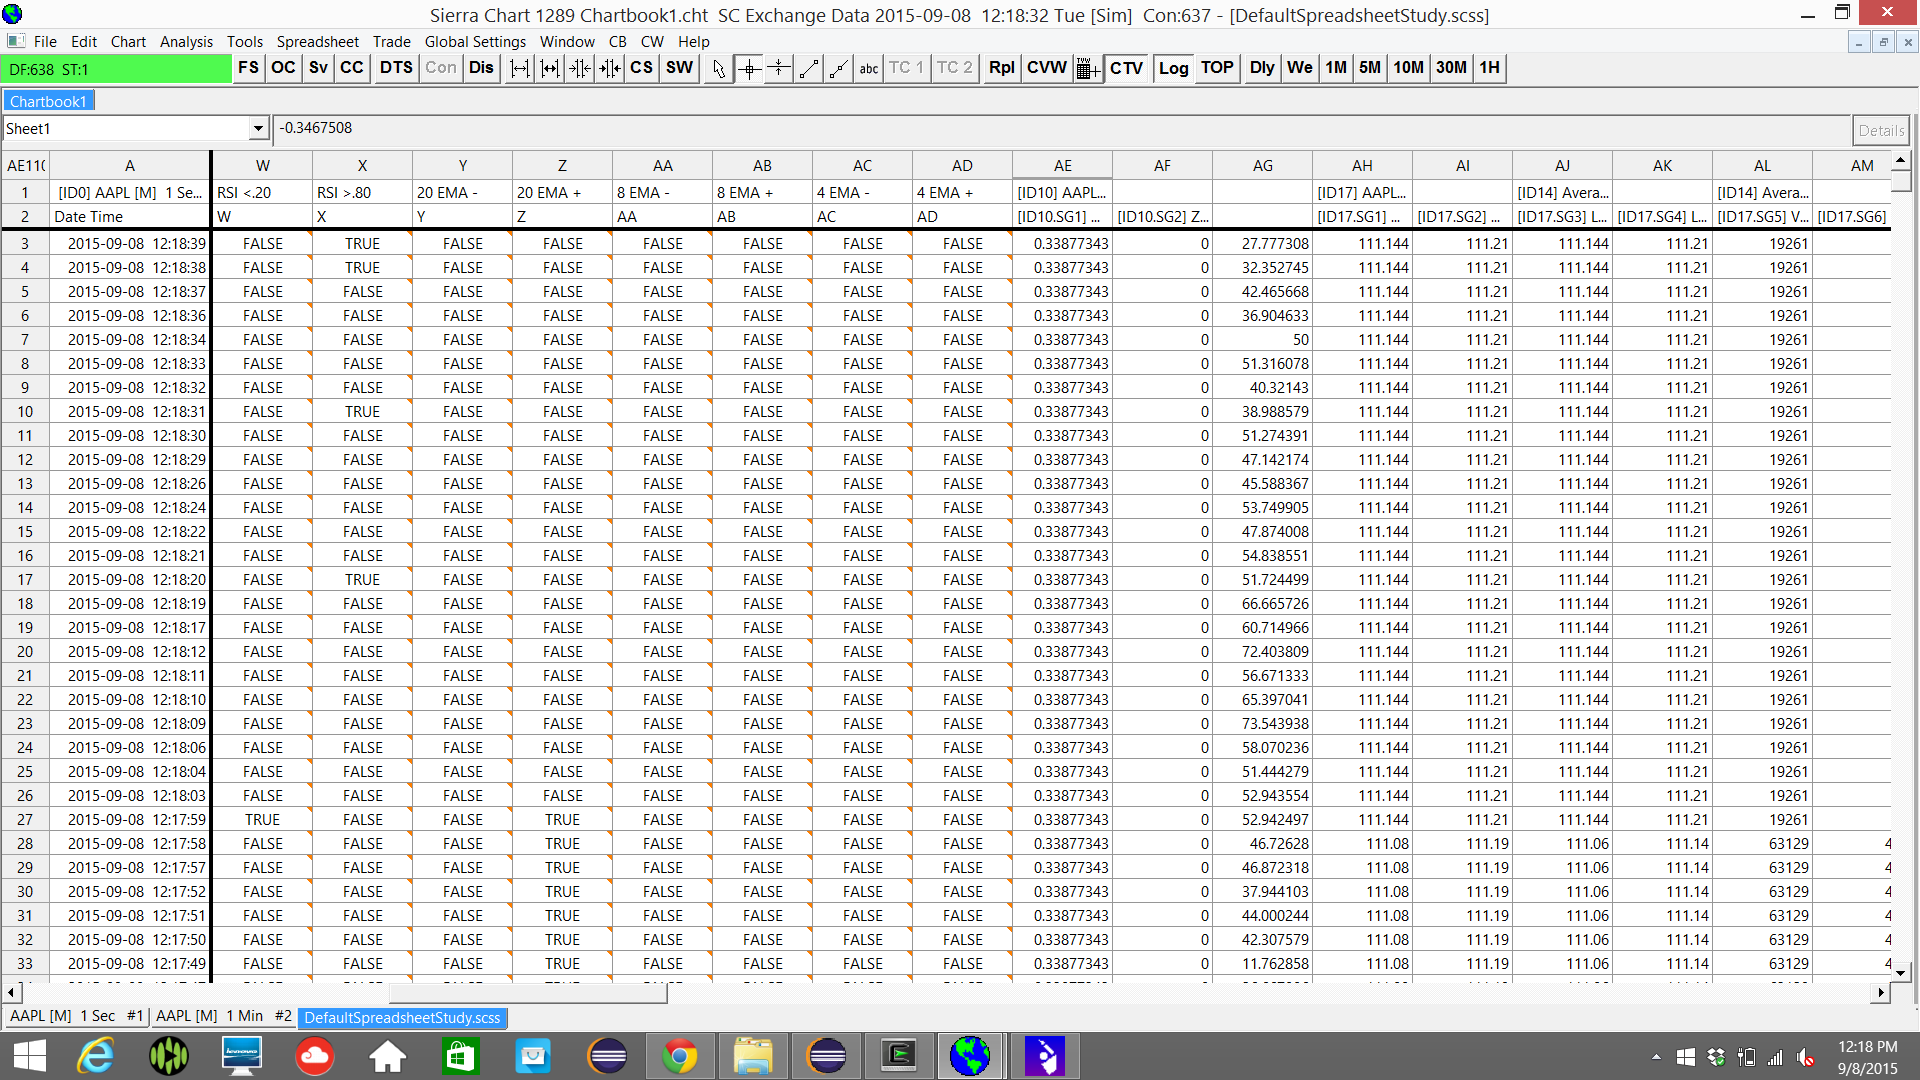The height and width of the screenshot is (1080, 1920).
Task: Select the pointer tool in toolbar
Action: [718, 68]
